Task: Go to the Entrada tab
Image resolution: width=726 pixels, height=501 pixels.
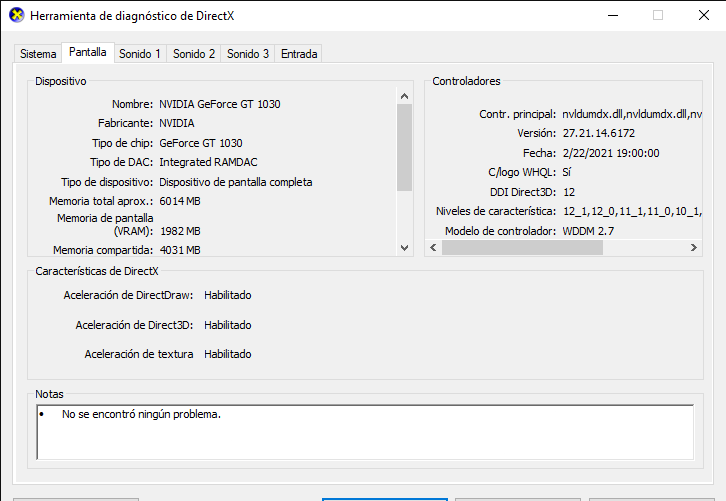Action: click(299, 54)
